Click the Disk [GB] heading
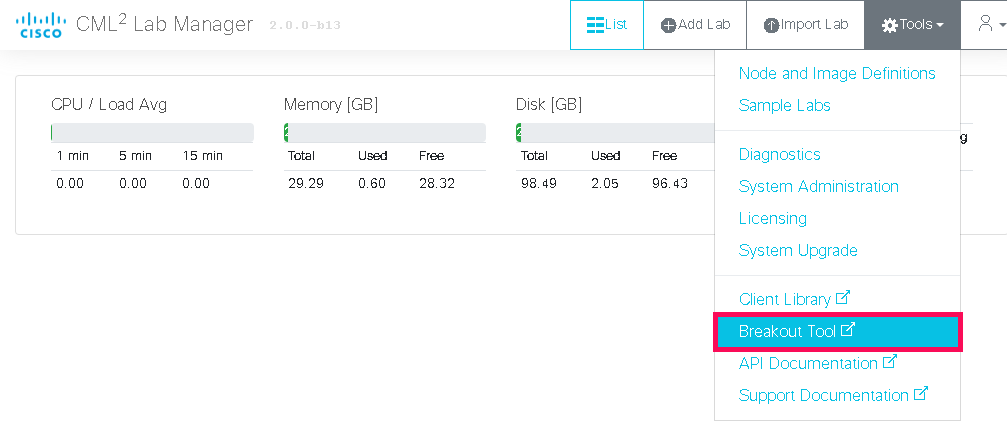This screenshot has height=434, width=1007. pos(548,105)
